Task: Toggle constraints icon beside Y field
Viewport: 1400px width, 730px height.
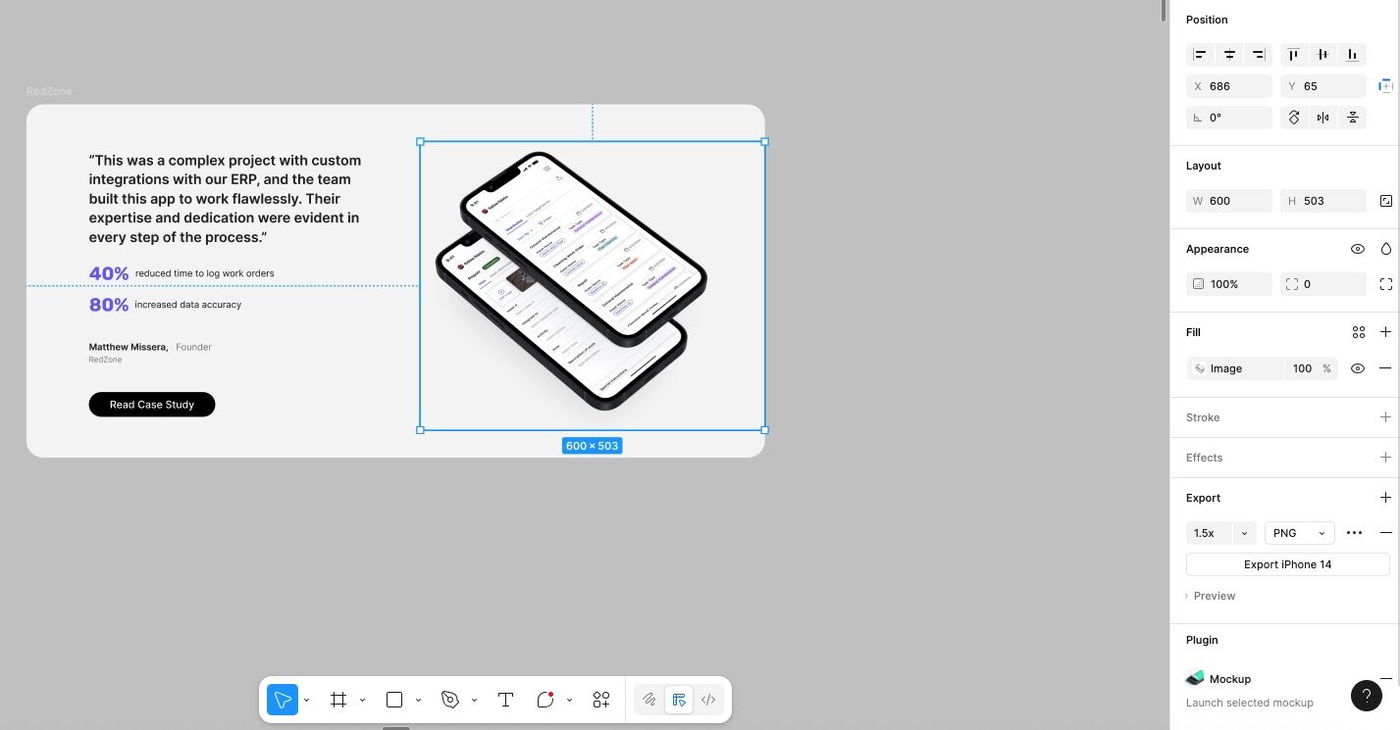Action: [1385, 86]
